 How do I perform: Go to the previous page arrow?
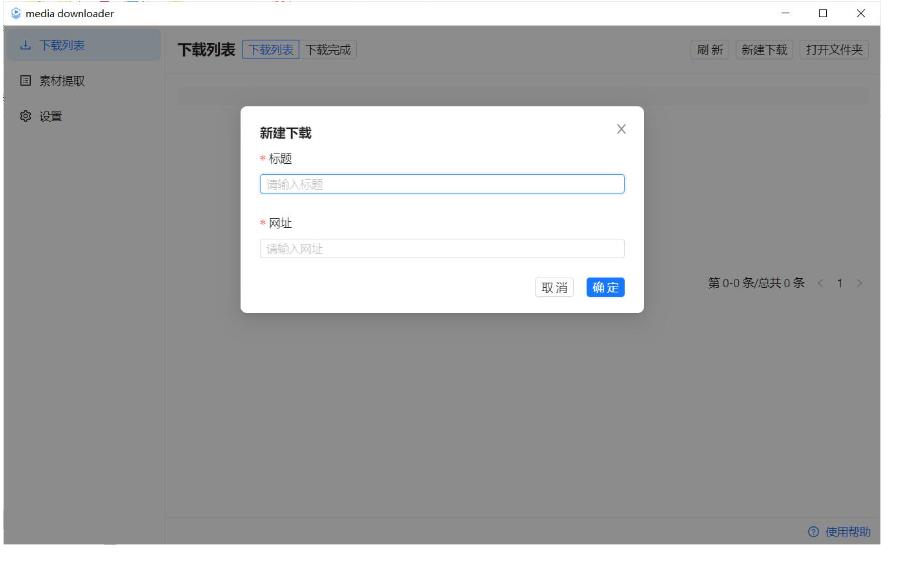click(819, 283)
